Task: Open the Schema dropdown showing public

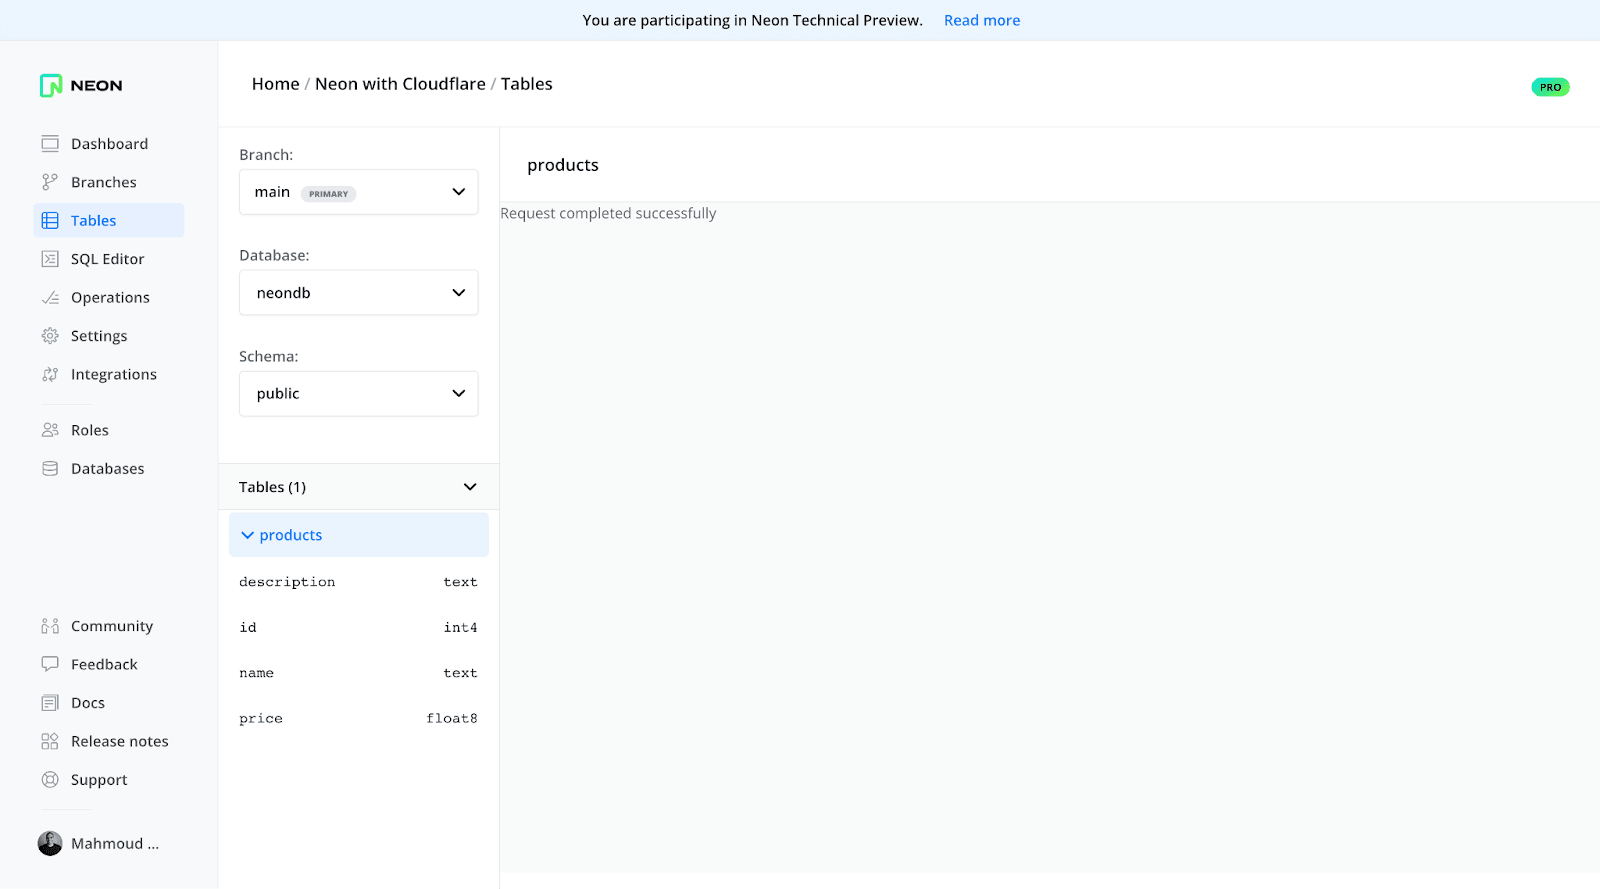Action: pos(358,394)
